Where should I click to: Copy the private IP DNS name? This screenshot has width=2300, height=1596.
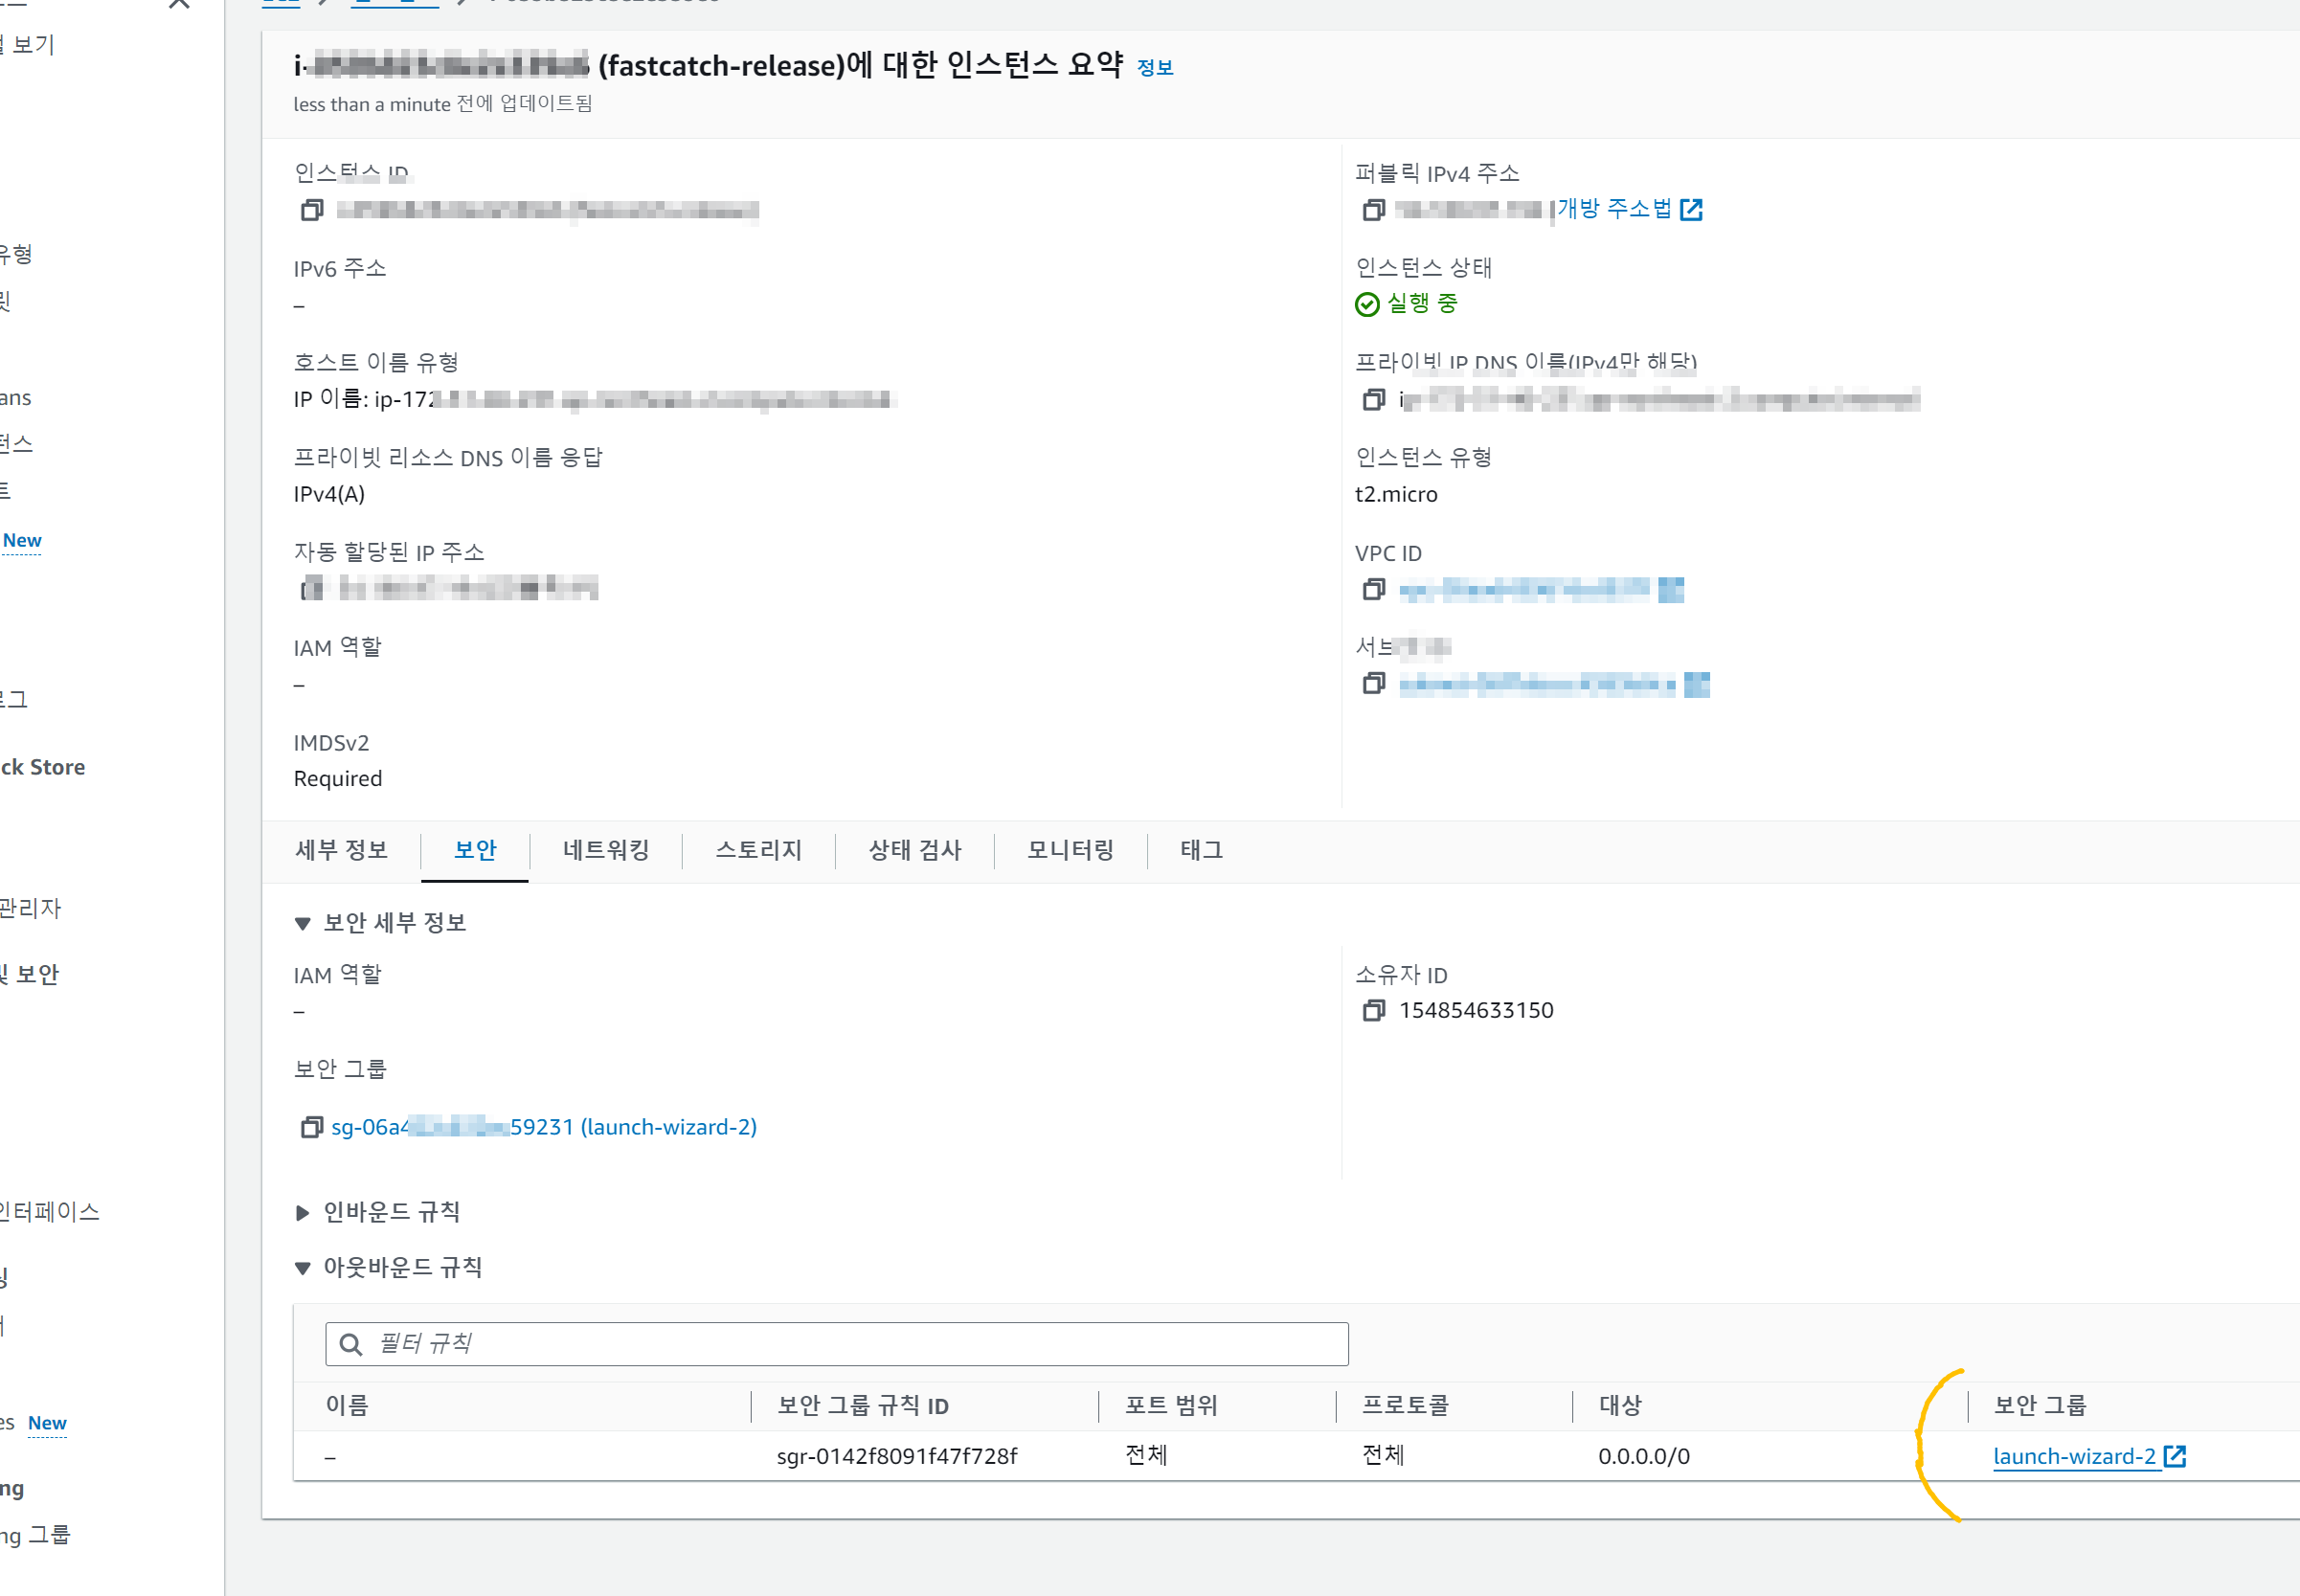click(x=1374, y=400)
